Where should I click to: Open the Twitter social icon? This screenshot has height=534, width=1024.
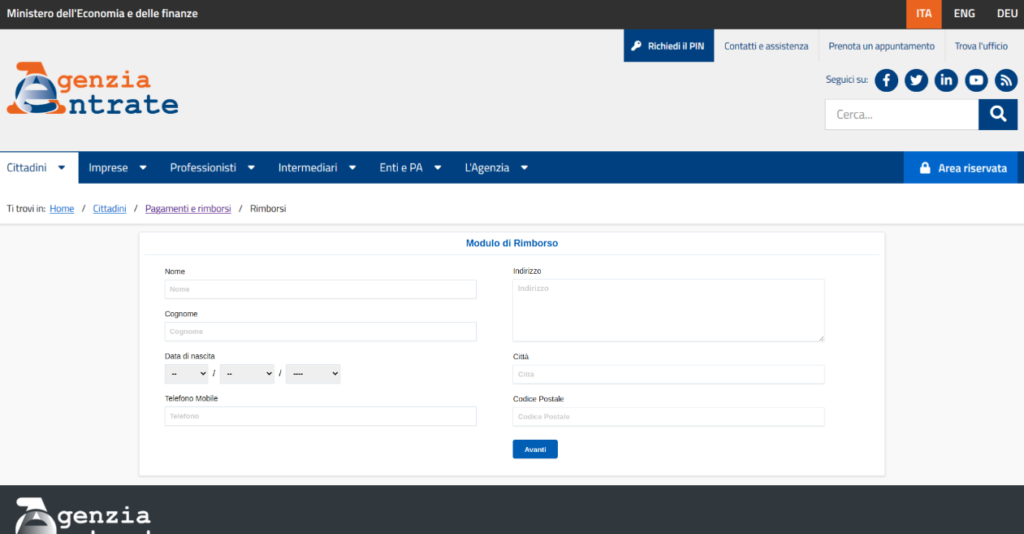click(916, 80)
